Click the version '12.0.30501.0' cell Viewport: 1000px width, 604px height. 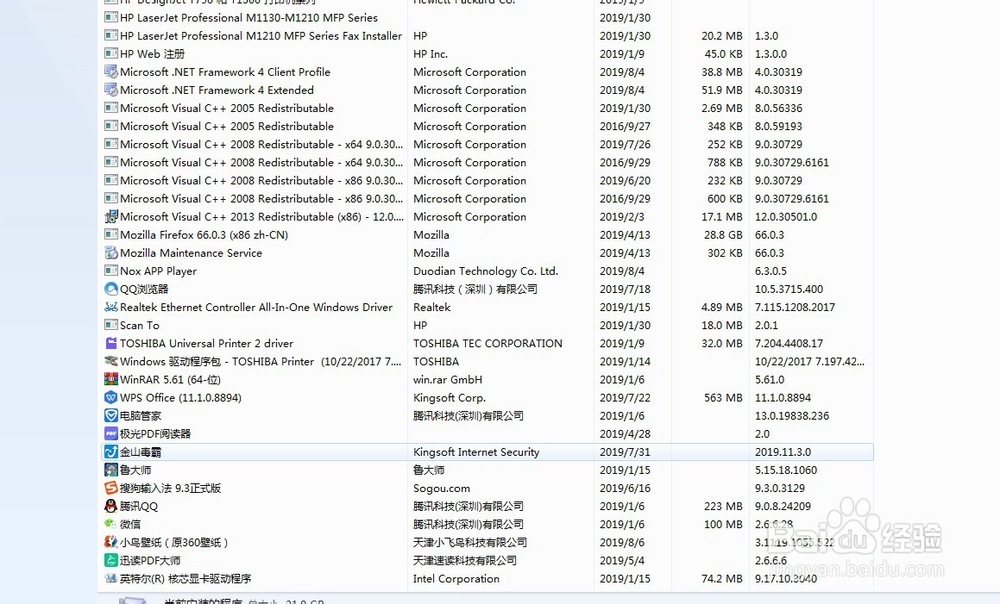click(786, 217)
